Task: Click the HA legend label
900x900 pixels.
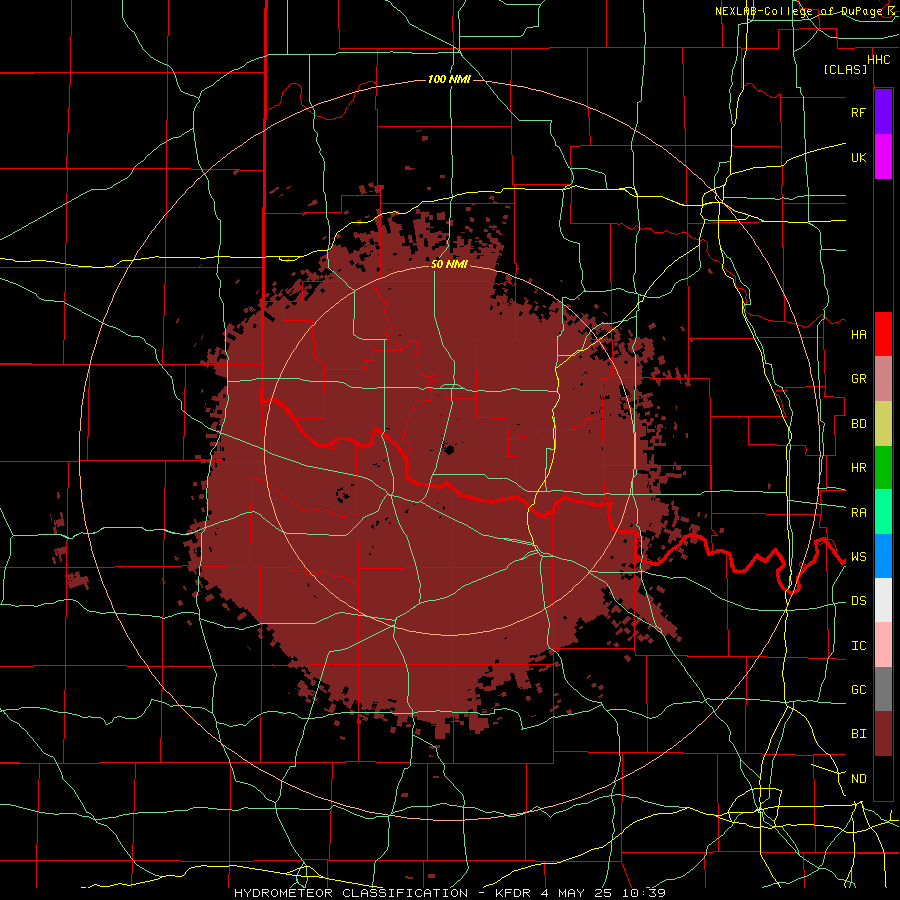Action: (x=858, y=334)
